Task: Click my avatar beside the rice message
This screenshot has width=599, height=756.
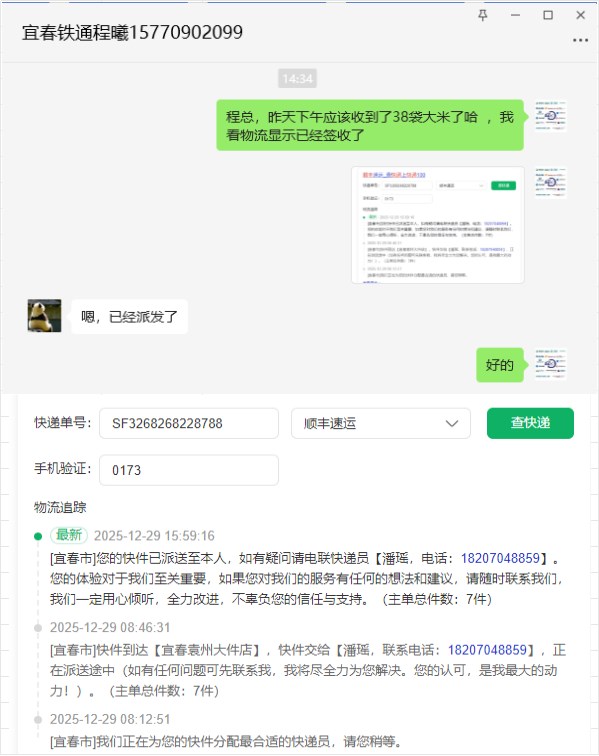Action: coord(551,116)
